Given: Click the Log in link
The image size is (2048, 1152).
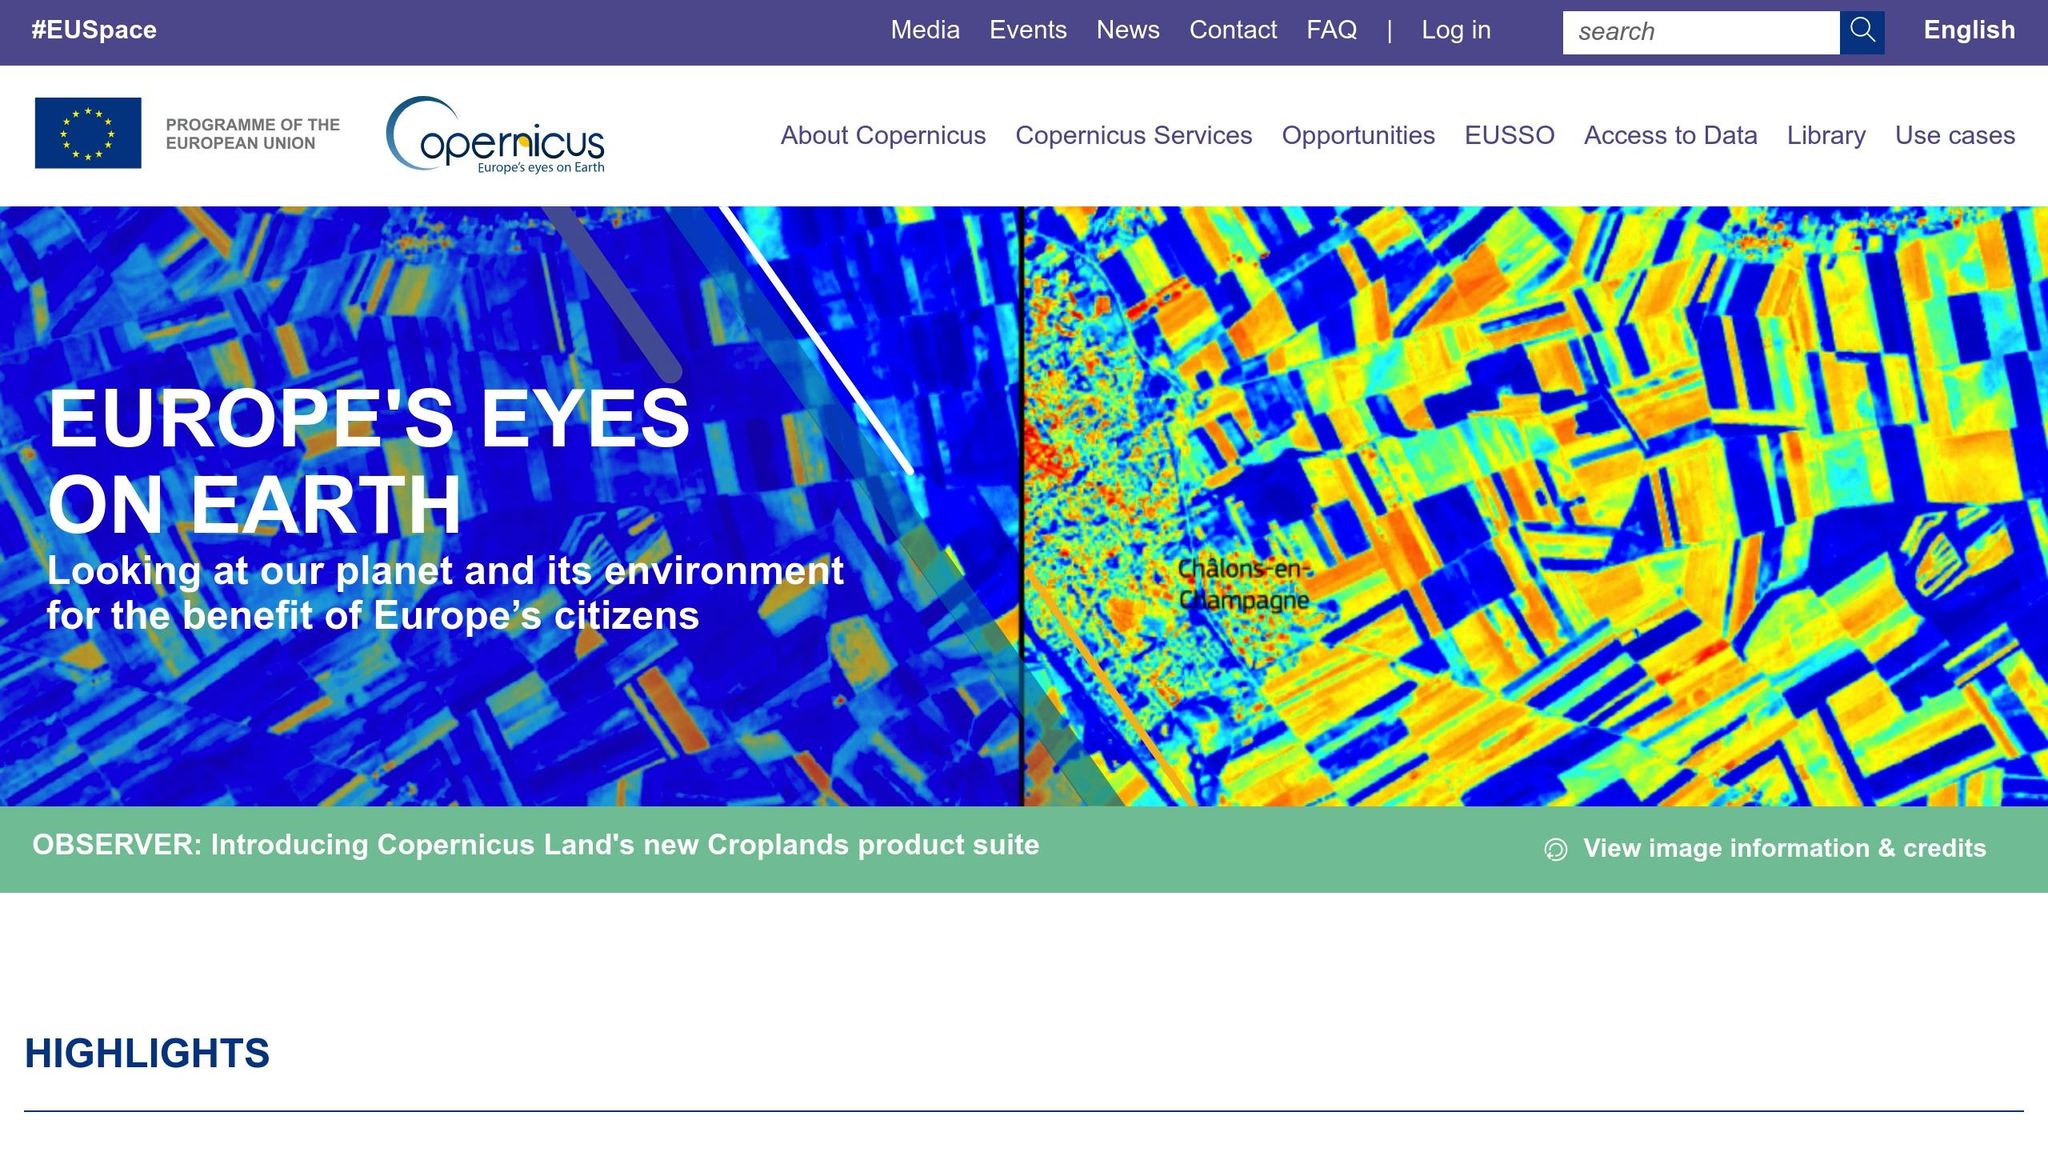Looking at the screenshot, I should click(x=1456, y=30).
